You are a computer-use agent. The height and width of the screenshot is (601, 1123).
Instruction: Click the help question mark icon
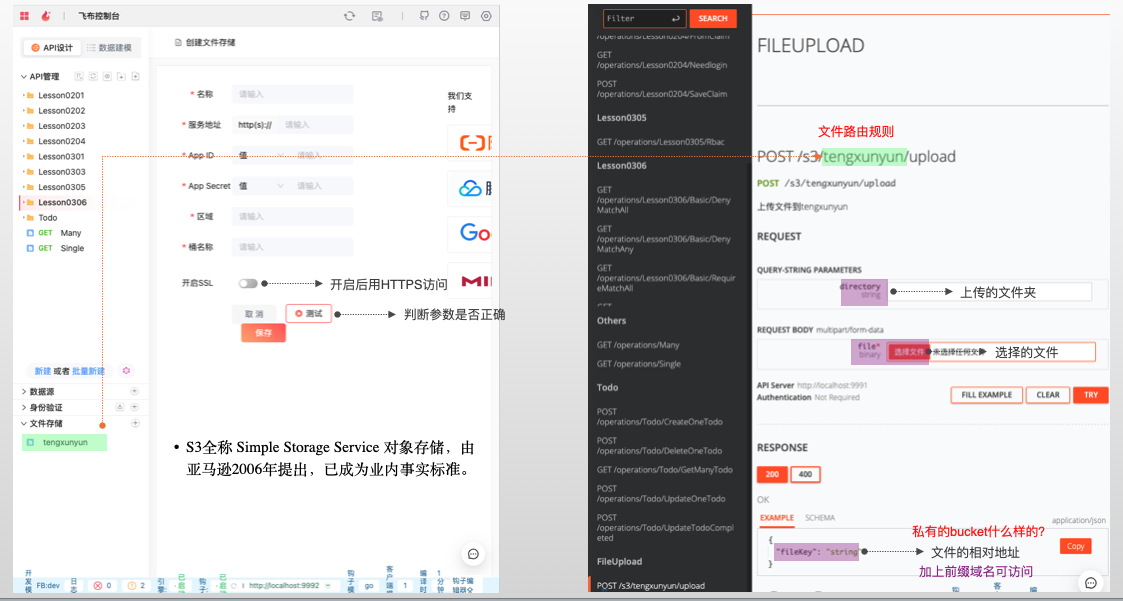point(444,16)
